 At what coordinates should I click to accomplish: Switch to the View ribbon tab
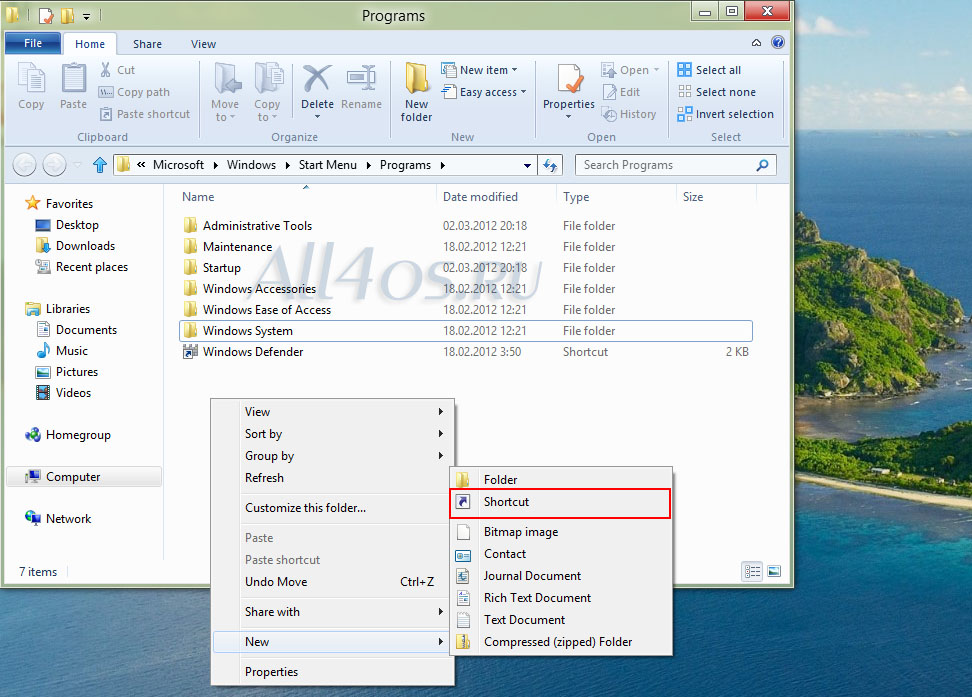(203, 44)
